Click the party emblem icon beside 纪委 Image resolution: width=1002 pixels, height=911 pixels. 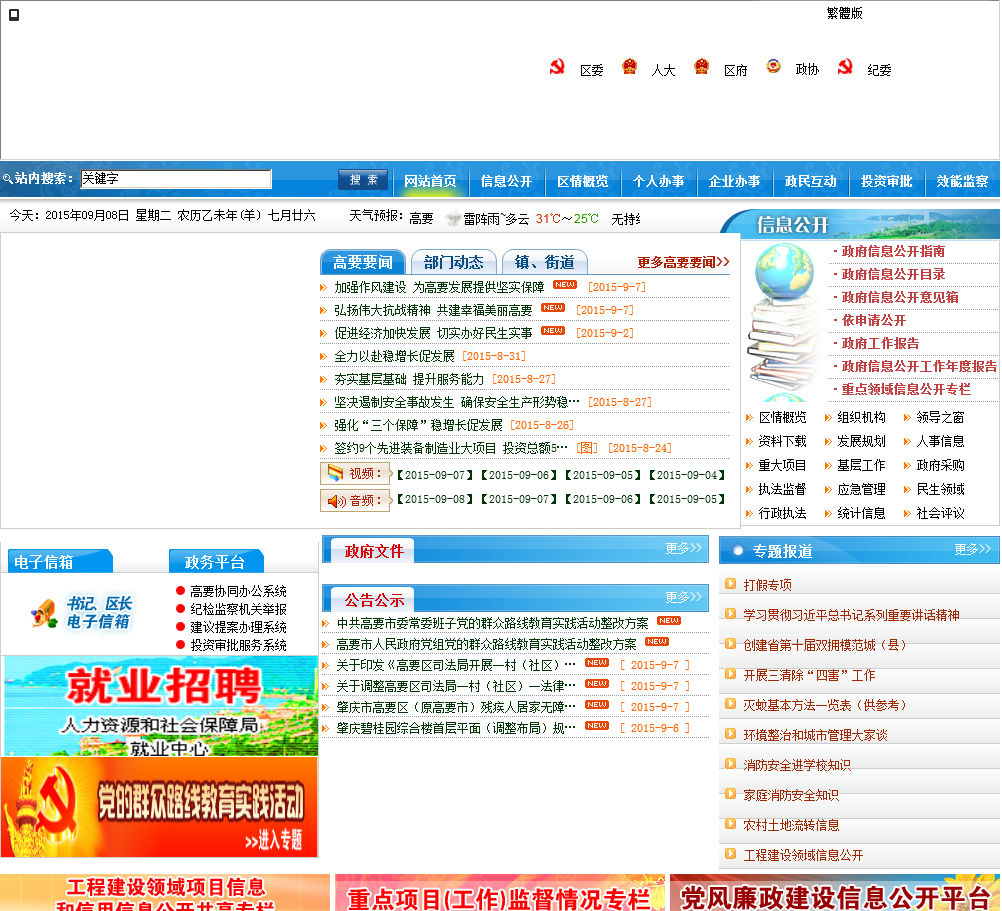click(845, 66)
